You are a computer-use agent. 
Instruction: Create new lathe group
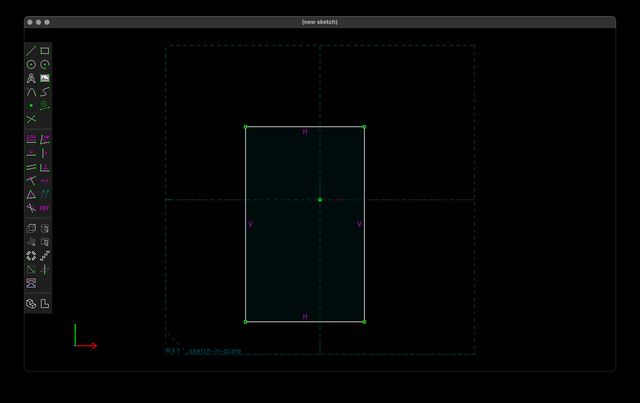[45, 228]
